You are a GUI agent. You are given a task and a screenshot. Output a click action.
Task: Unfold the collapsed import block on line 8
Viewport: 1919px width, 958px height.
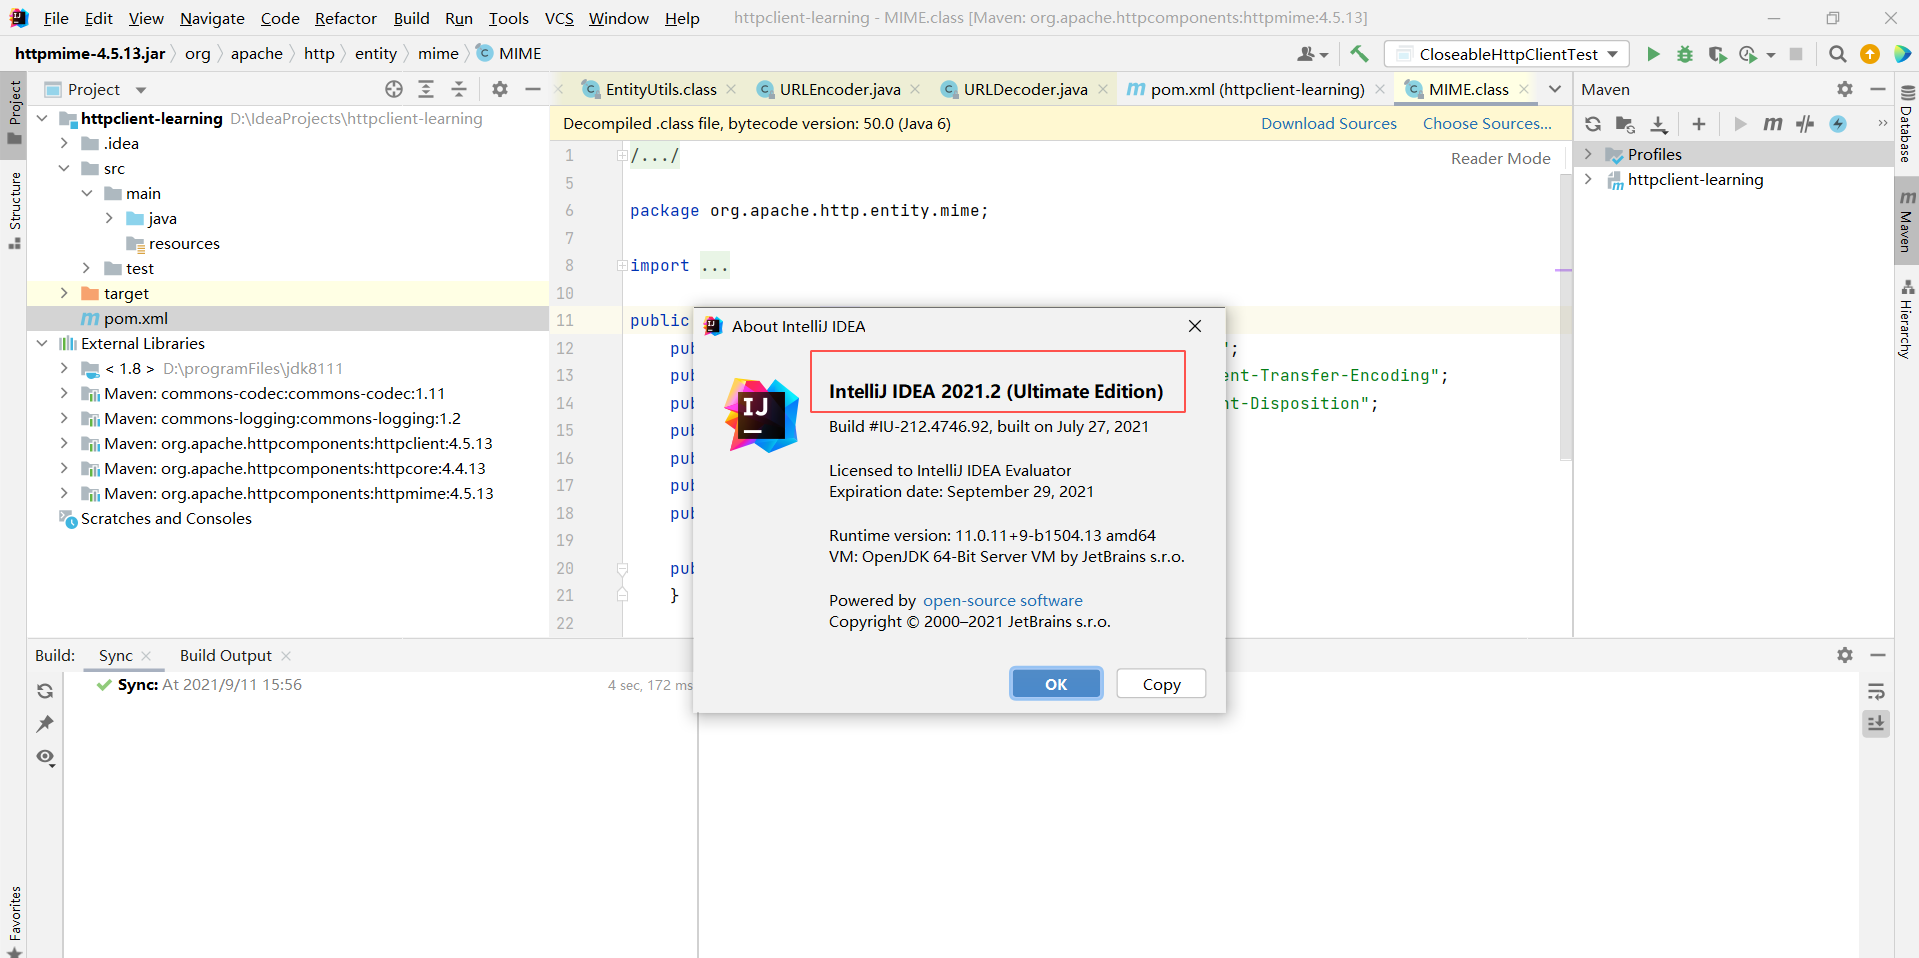click(622, 266)
